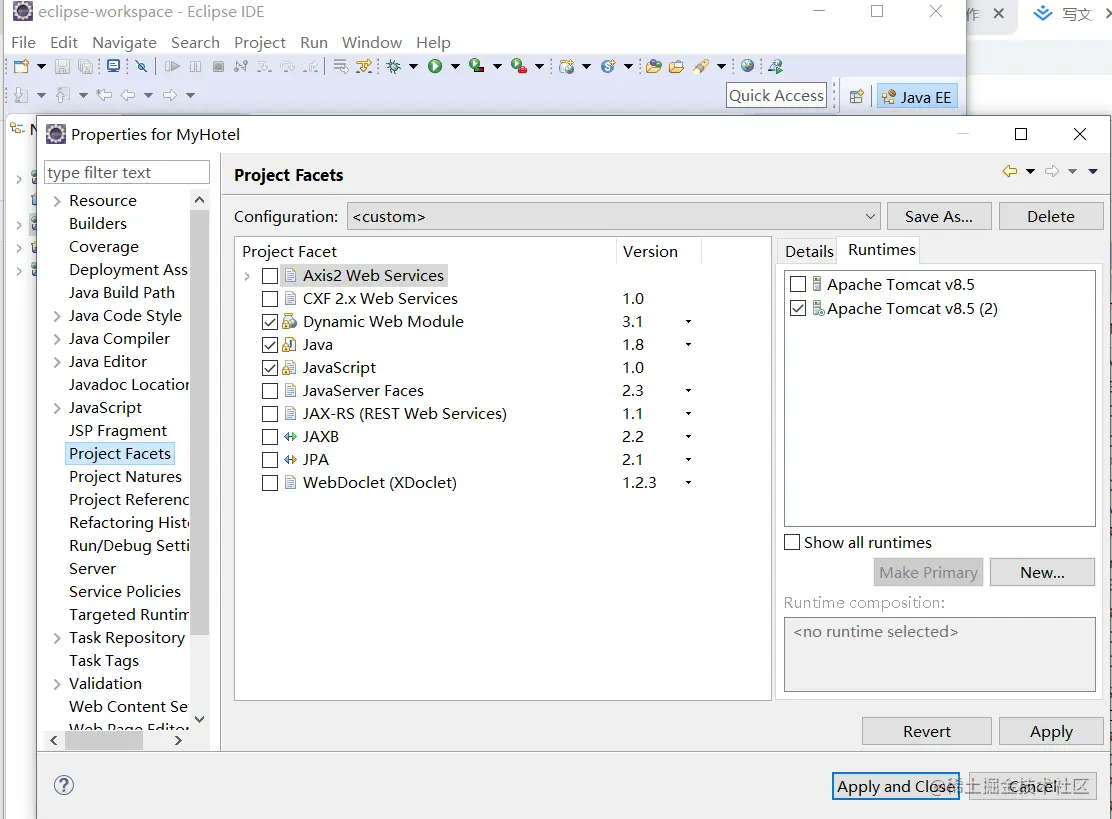1112x819 pixels.
Task: Open the Debug icon's dropdown arrow
Action: tap(413, 66)
